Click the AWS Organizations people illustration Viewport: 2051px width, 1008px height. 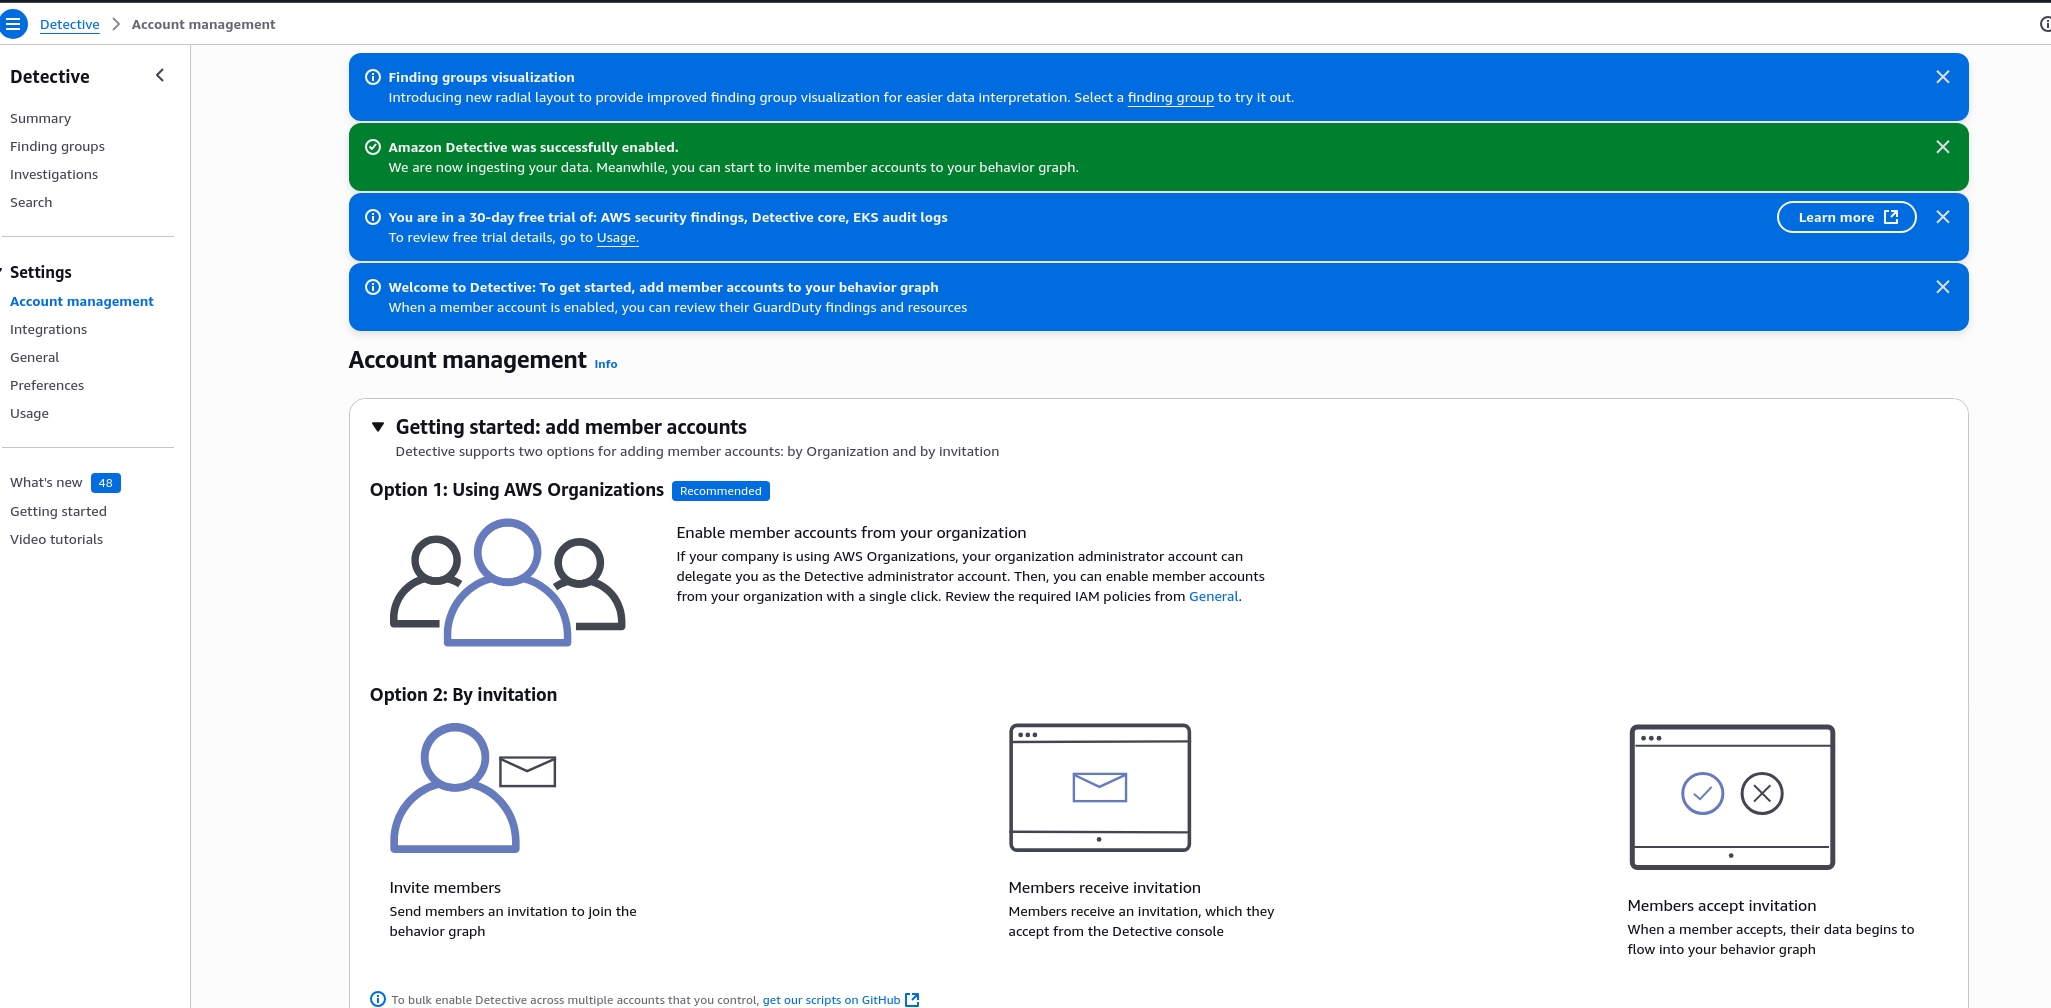coord(507,582)
